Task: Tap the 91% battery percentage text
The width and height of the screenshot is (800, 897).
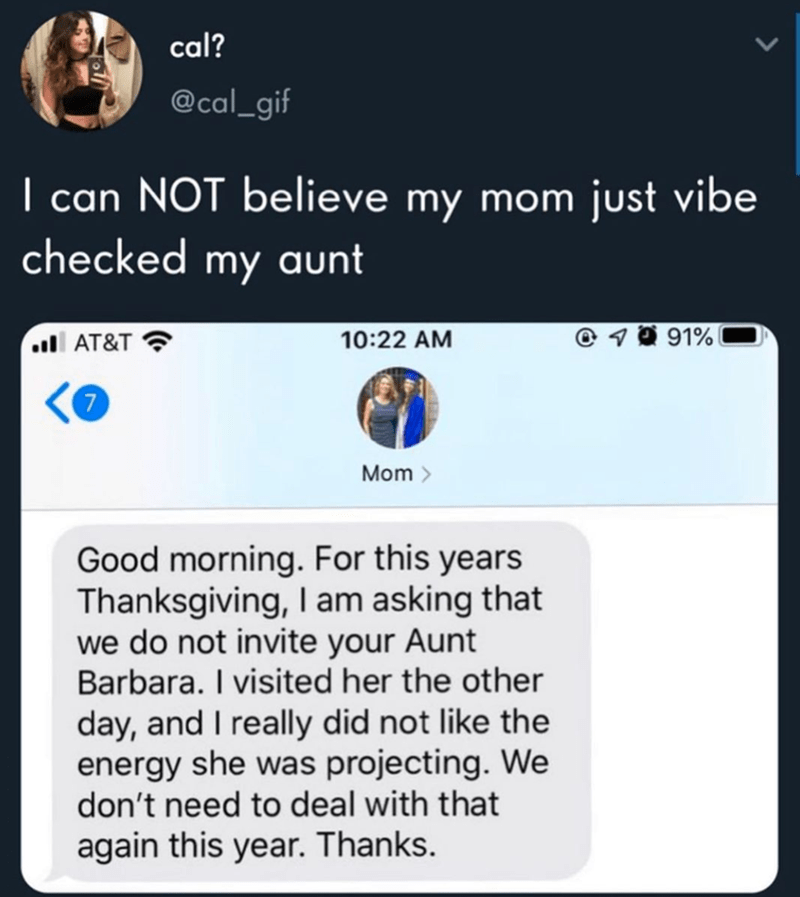Action: 691,337
